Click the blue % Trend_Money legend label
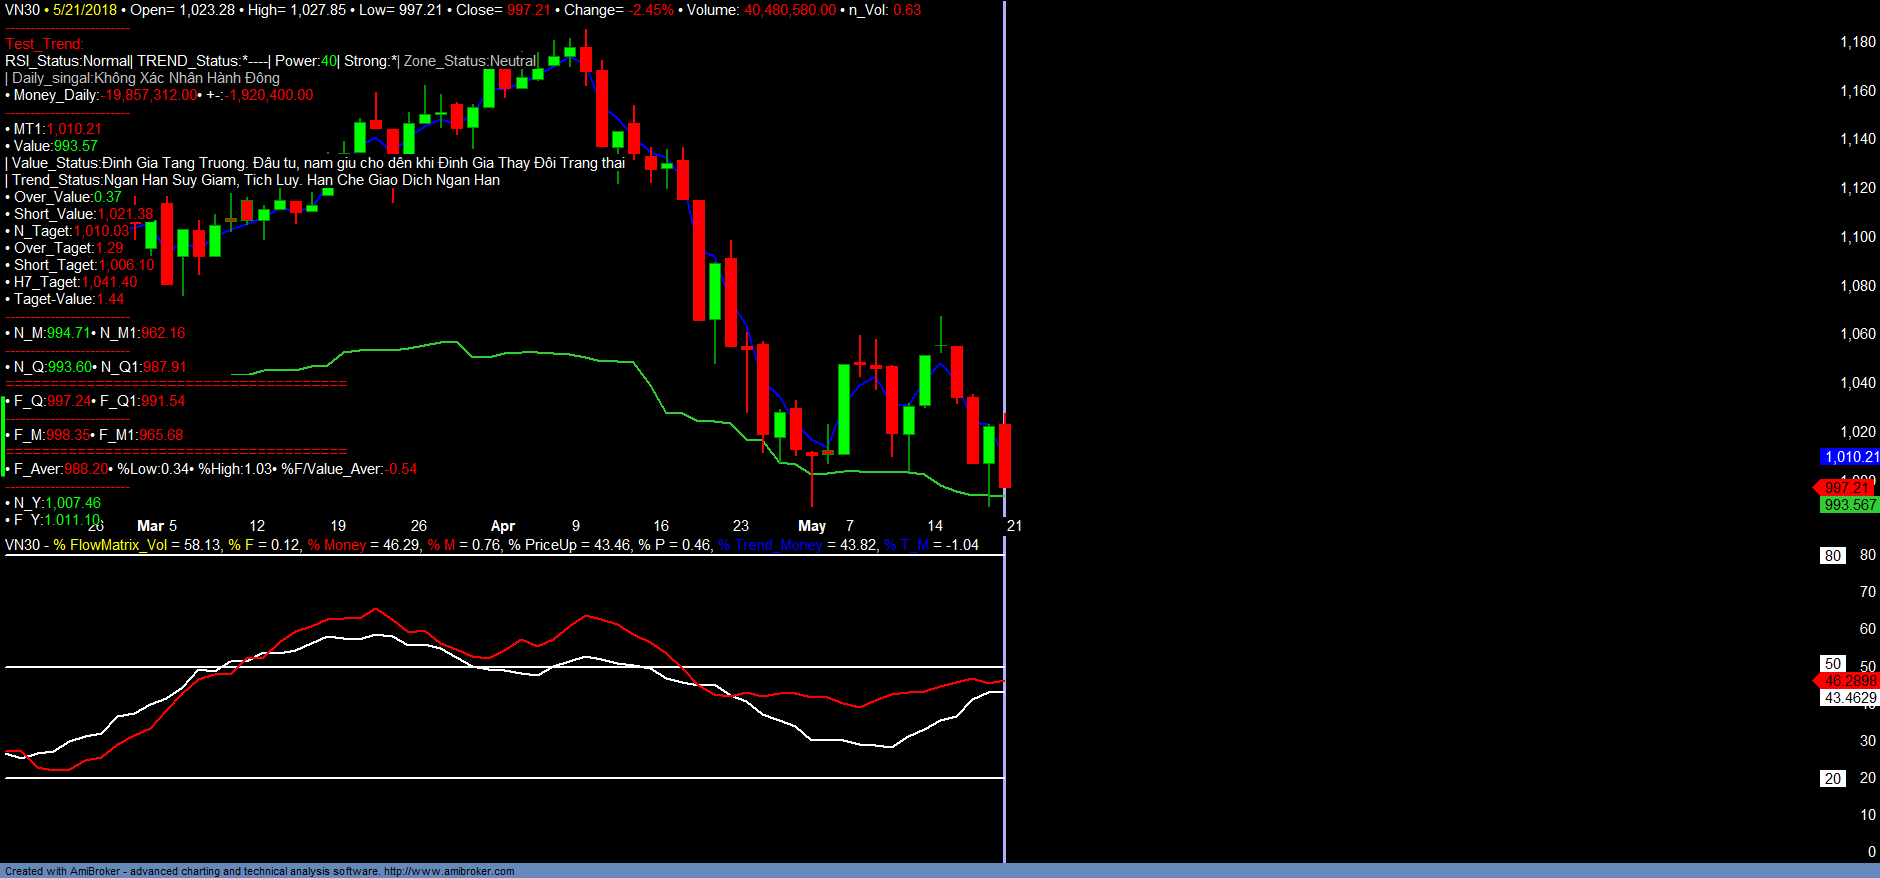Image resolution: width=1880 pixels, height=878 pixels. (x=770, y=545)
